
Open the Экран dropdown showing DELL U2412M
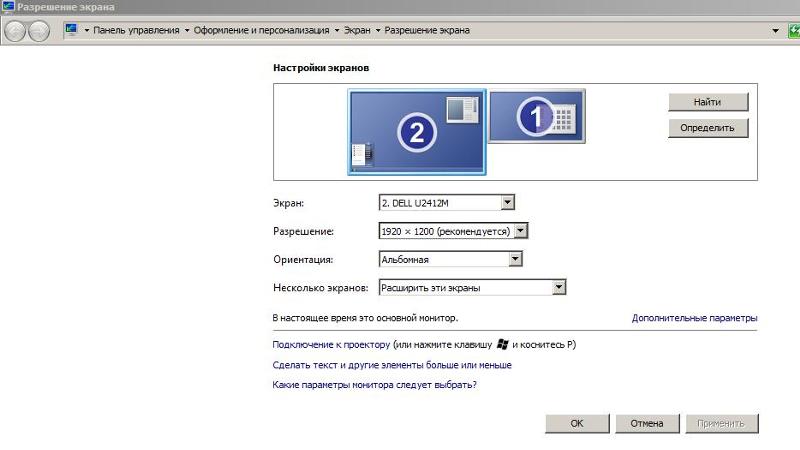coord(446,203)
